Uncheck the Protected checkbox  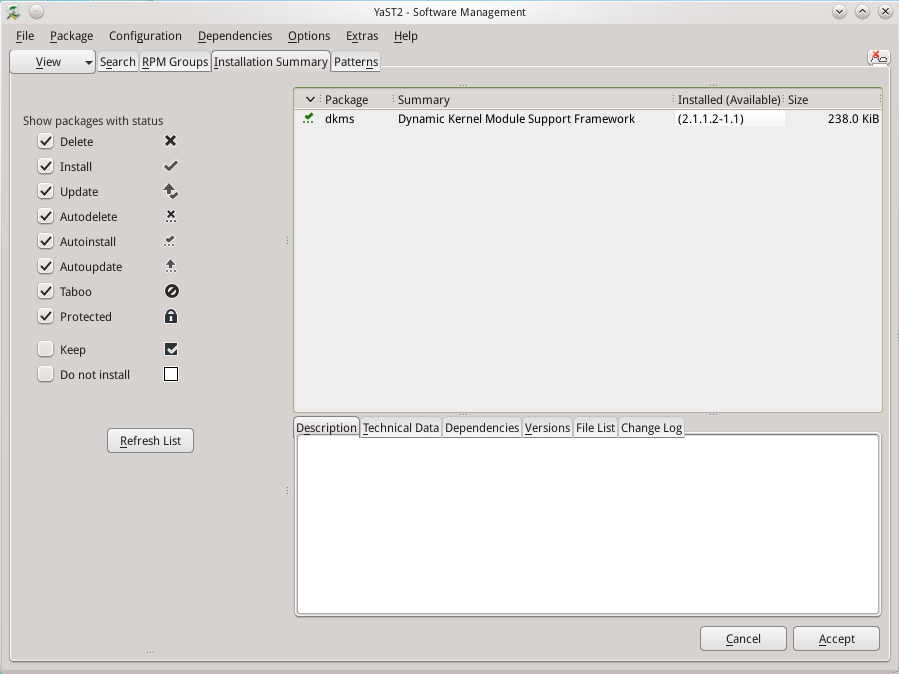[45, 316]
